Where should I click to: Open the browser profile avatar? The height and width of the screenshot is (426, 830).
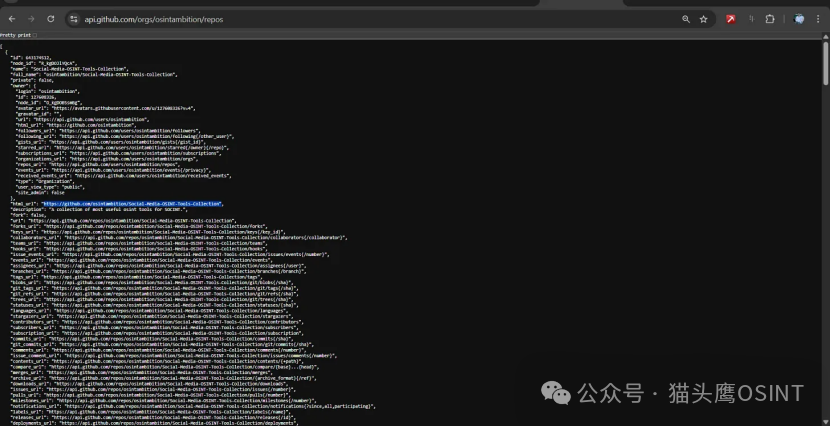coord(799,19)
